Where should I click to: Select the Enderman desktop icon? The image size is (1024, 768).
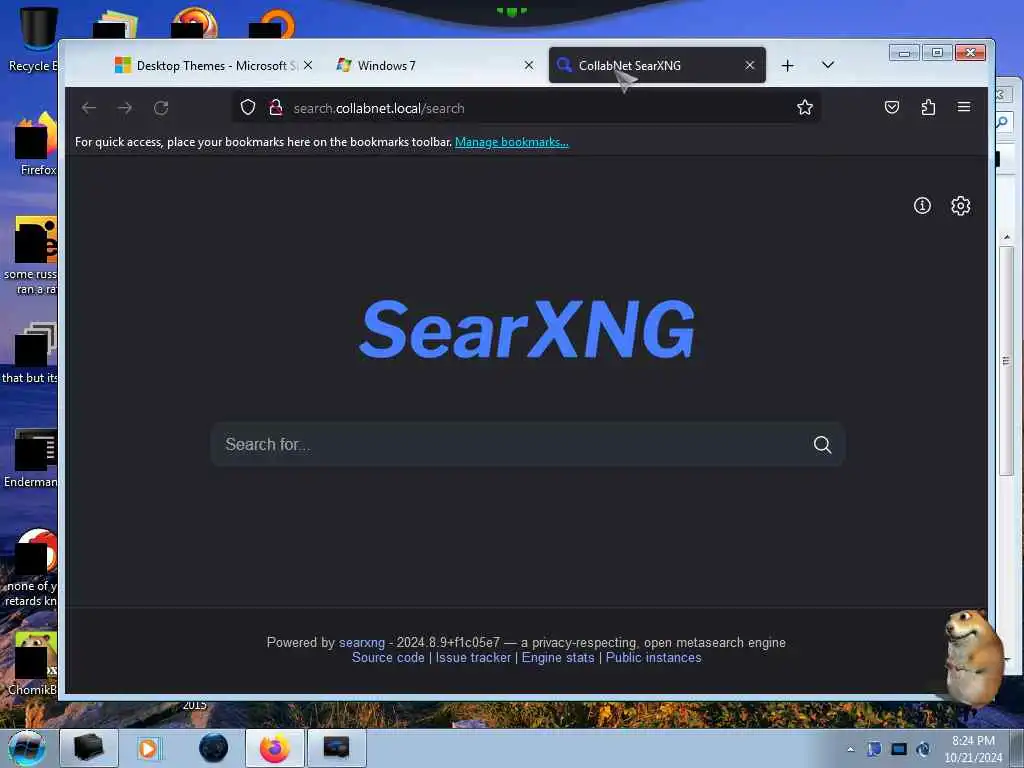tap(31, 458)
